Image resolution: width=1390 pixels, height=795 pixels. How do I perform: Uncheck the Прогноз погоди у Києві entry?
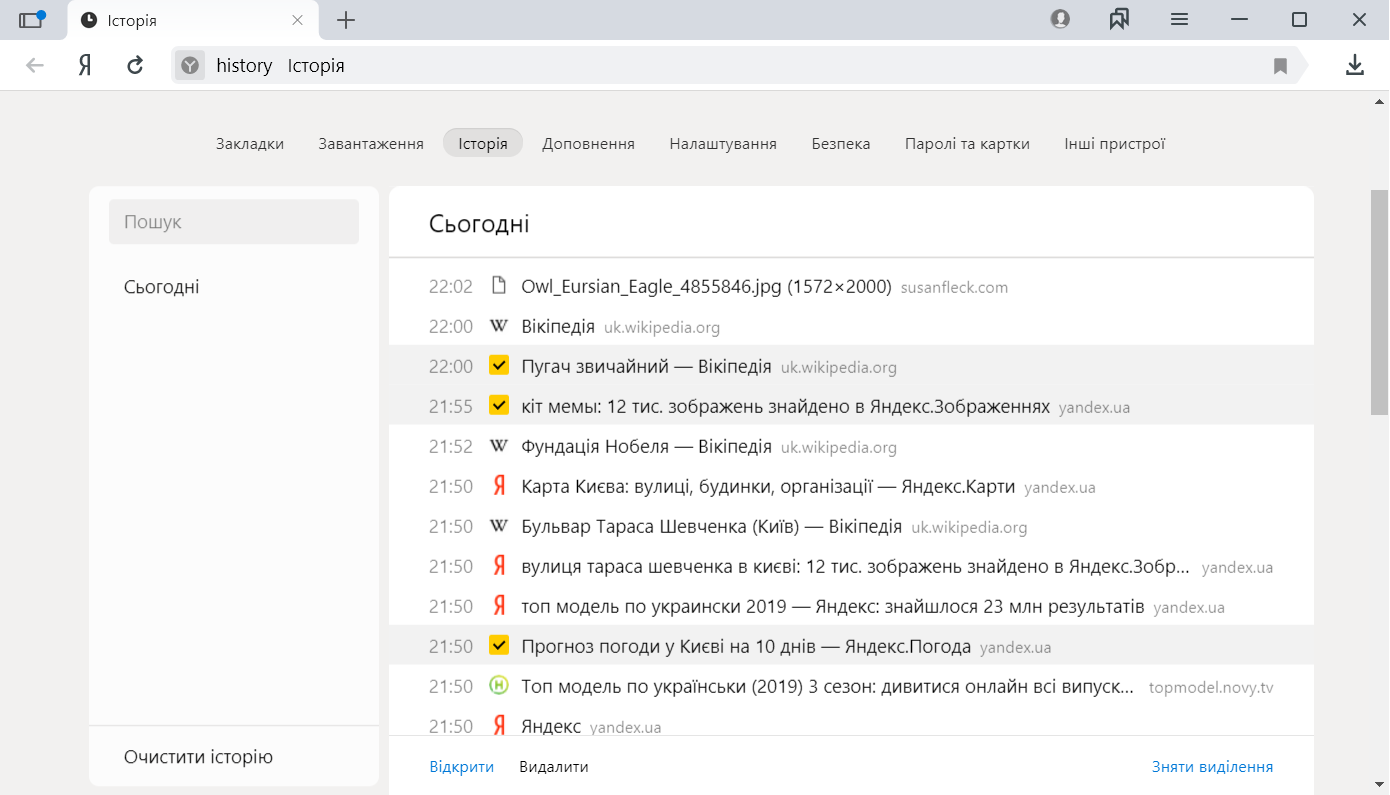tap(499, 646)
